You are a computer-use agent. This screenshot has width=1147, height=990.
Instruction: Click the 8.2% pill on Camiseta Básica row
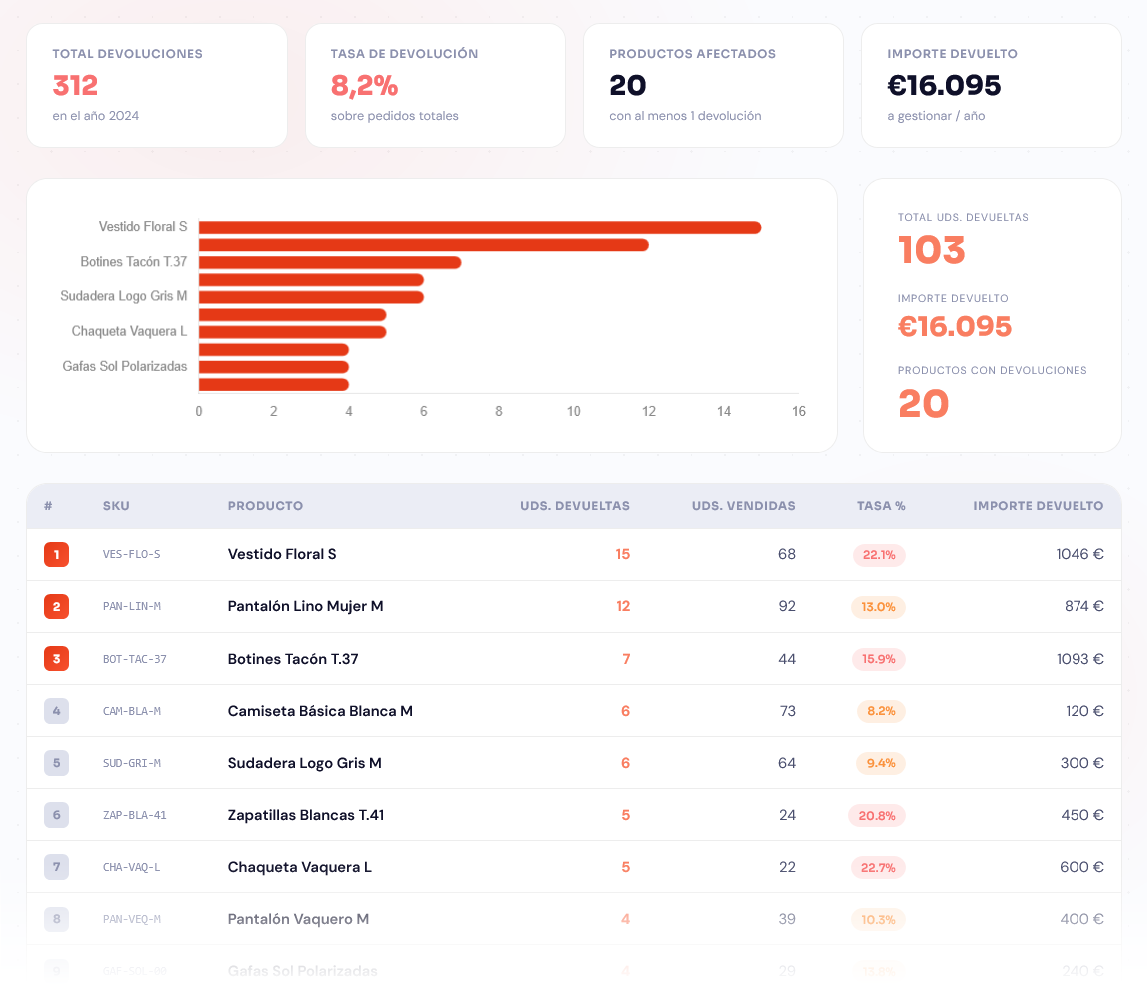(878, 710)
